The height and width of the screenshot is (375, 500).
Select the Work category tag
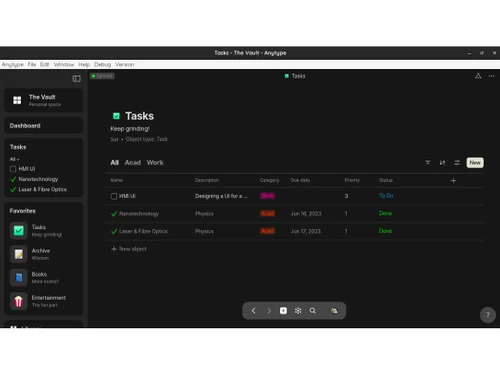(267, 196)
